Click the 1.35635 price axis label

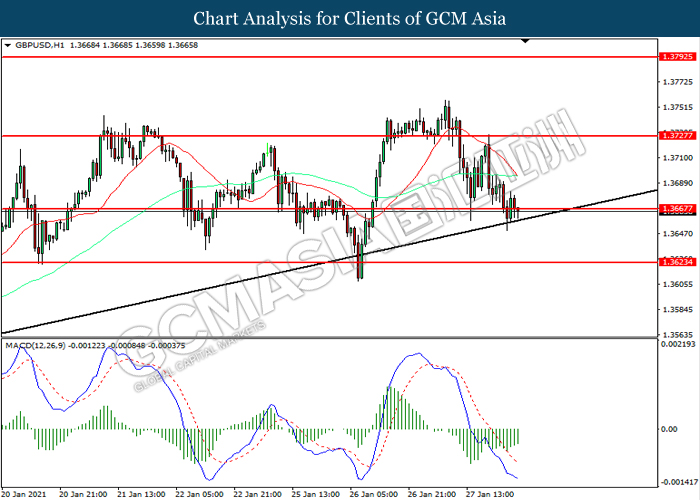click(678, 335)
